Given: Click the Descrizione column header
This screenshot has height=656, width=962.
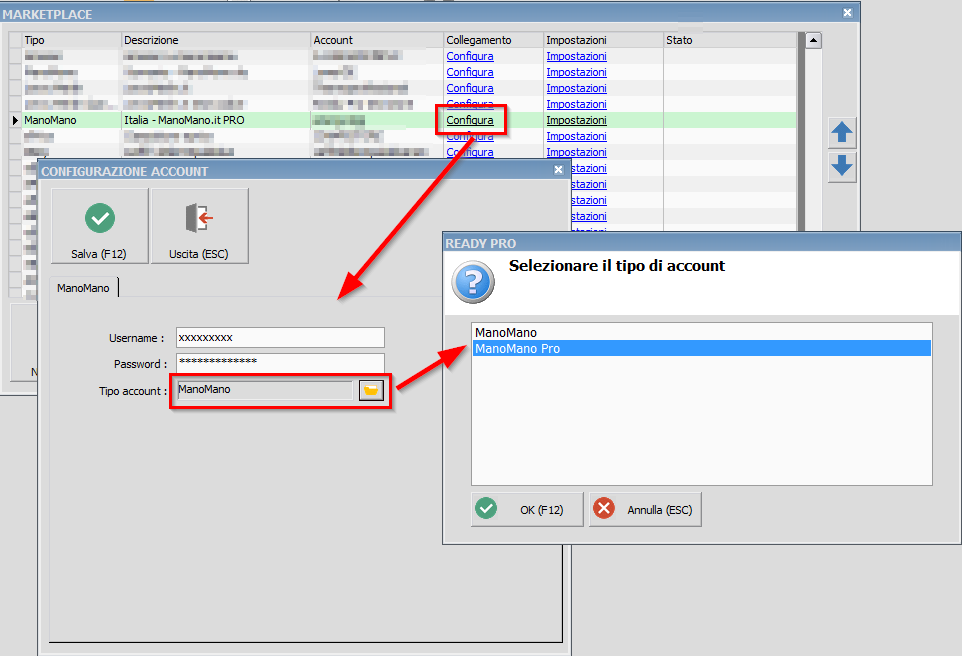Looking at the screenshot, I should pos(216,40).
